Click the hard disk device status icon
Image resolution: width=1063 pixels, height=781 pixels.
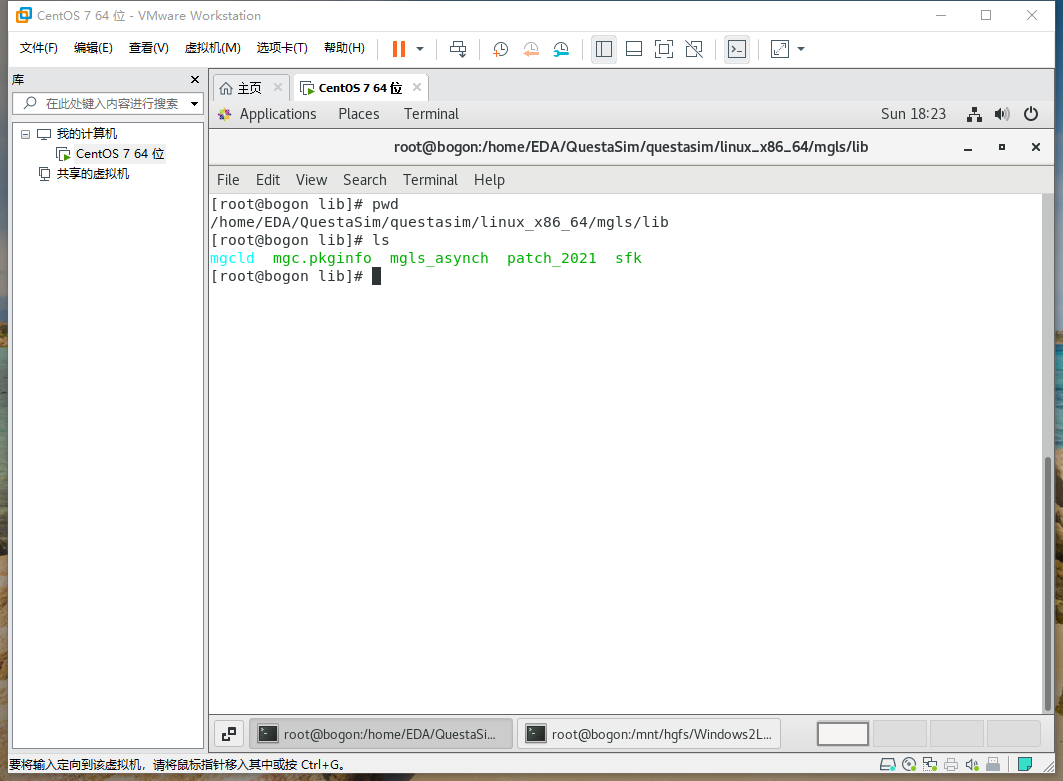coord(887,765)
